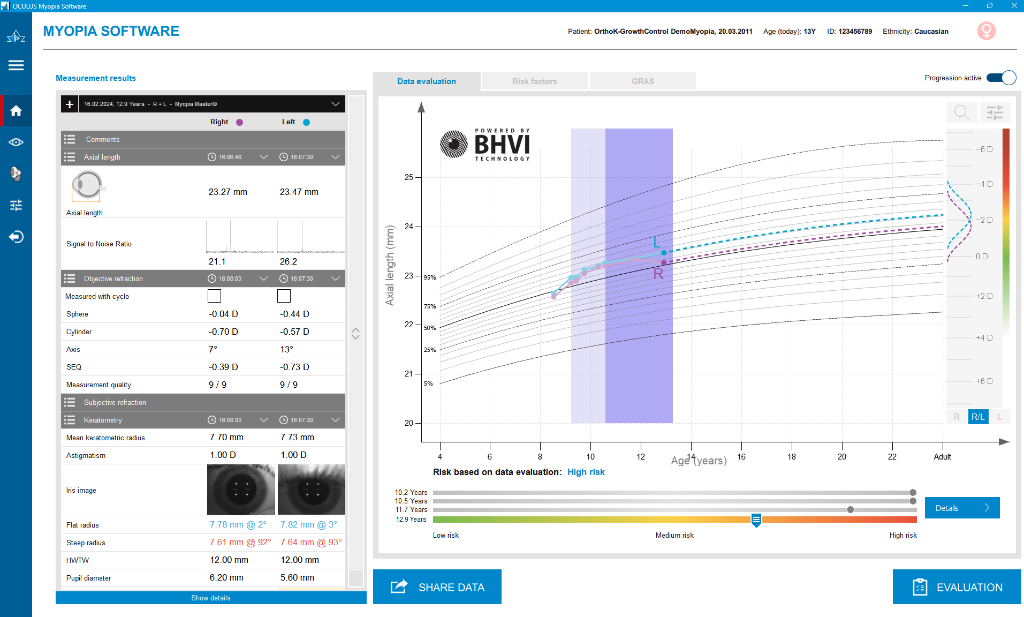Expand the Comments section header
1024x617 pixels.
coord(203,139)
